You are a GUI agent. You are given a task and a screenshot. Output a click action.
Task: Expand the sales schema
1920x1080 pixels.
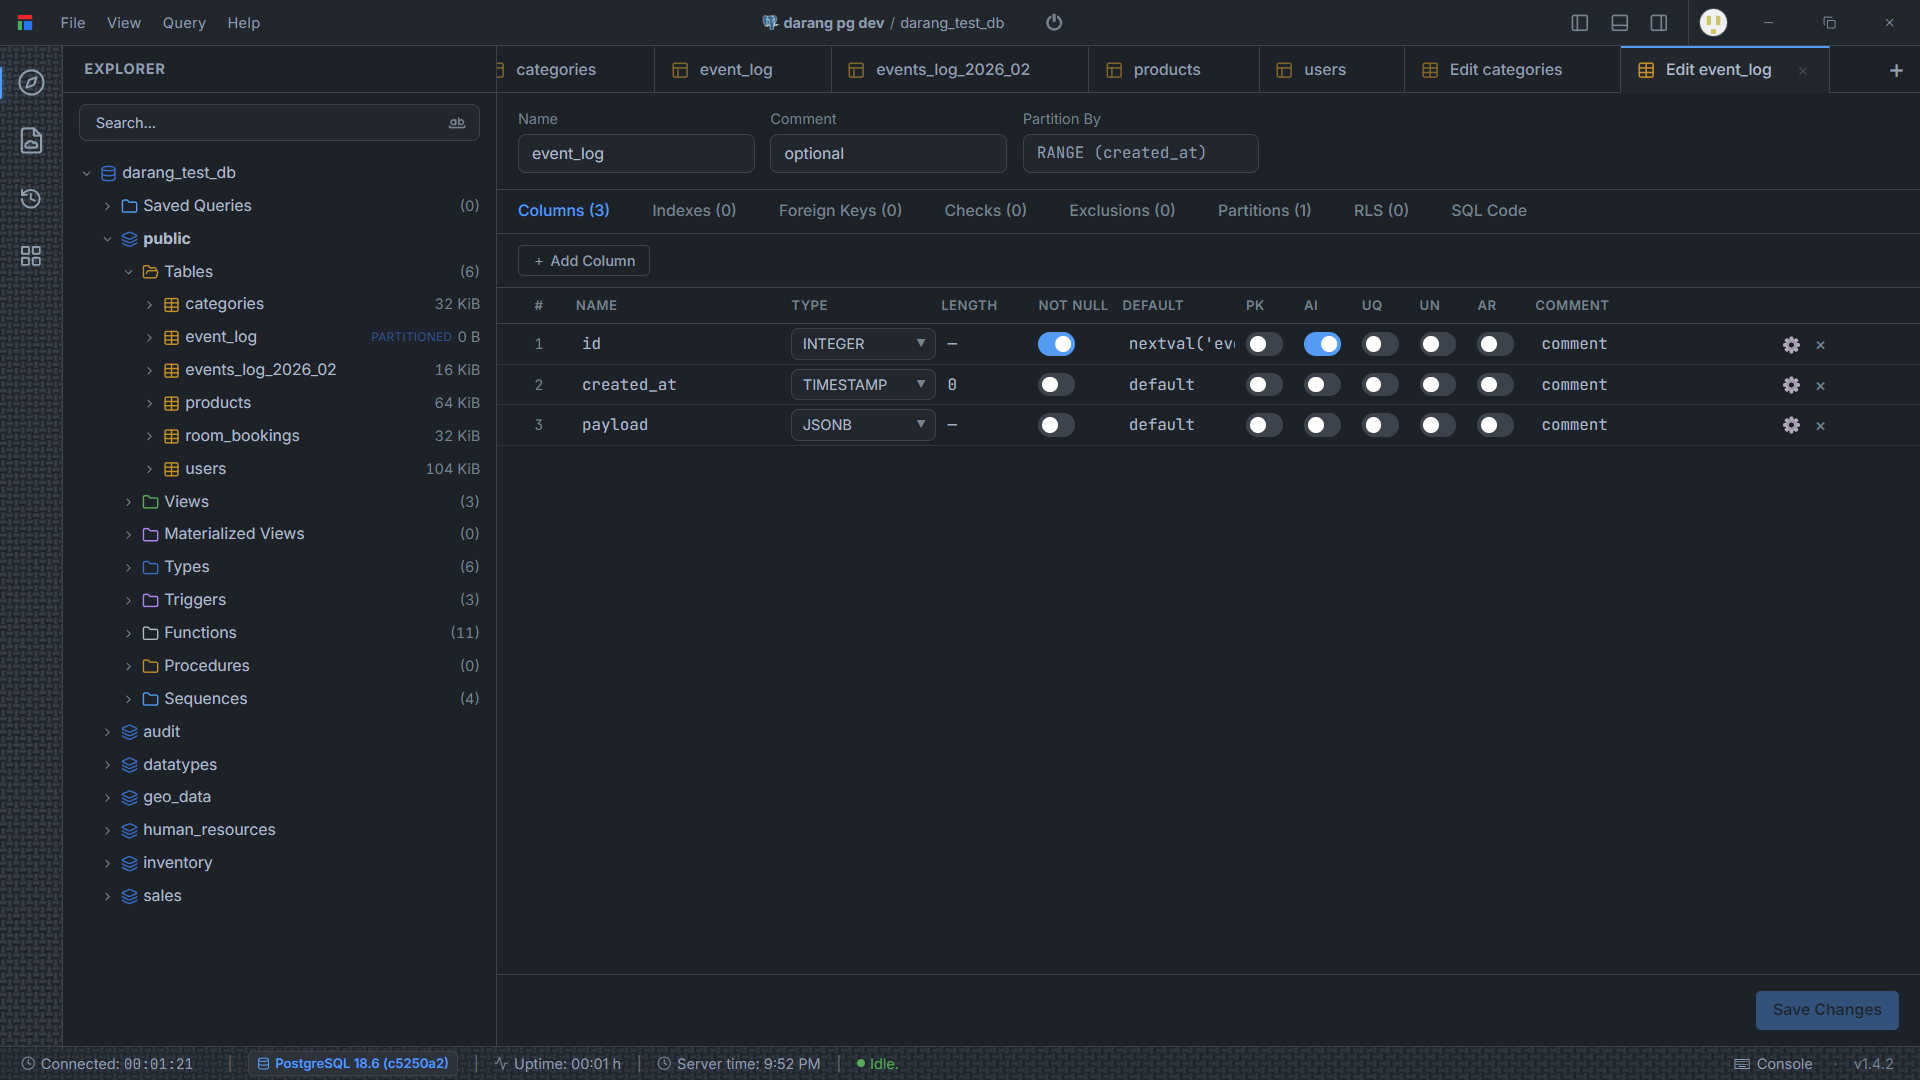click(x=107, y=896)
